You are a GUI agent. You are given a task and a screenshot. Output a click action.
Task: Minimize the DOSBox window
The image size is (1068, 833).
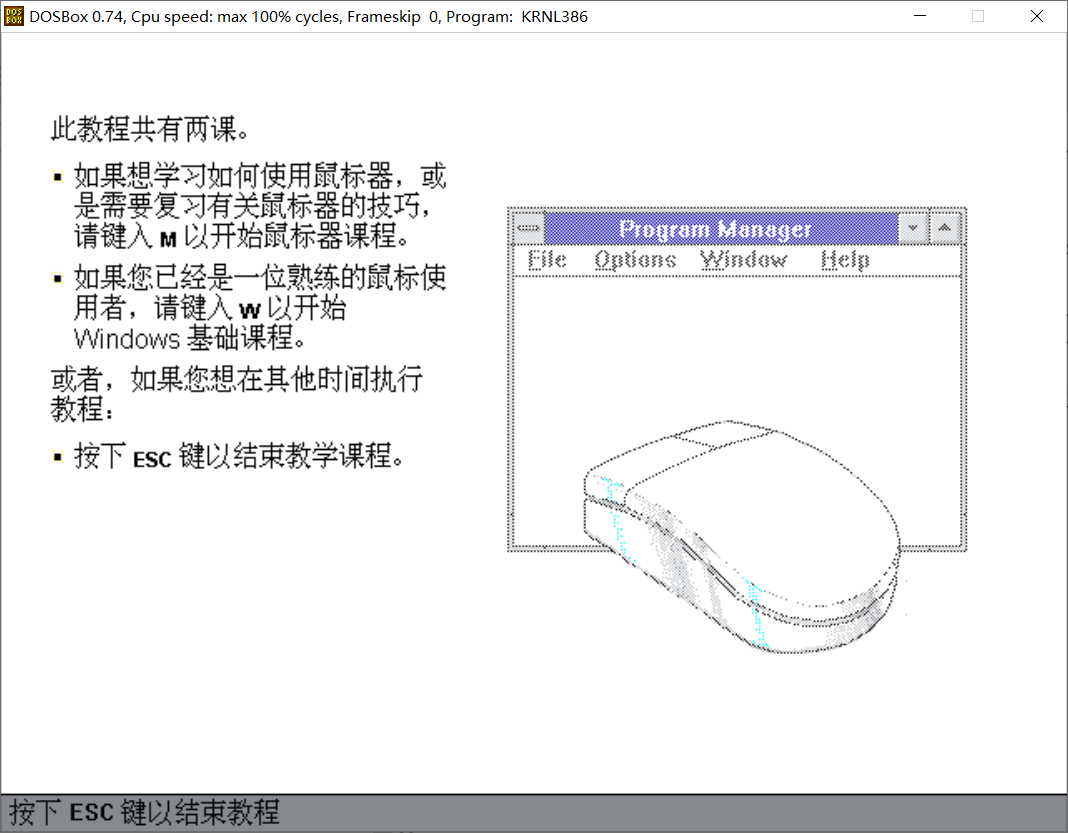click(920, 16)
